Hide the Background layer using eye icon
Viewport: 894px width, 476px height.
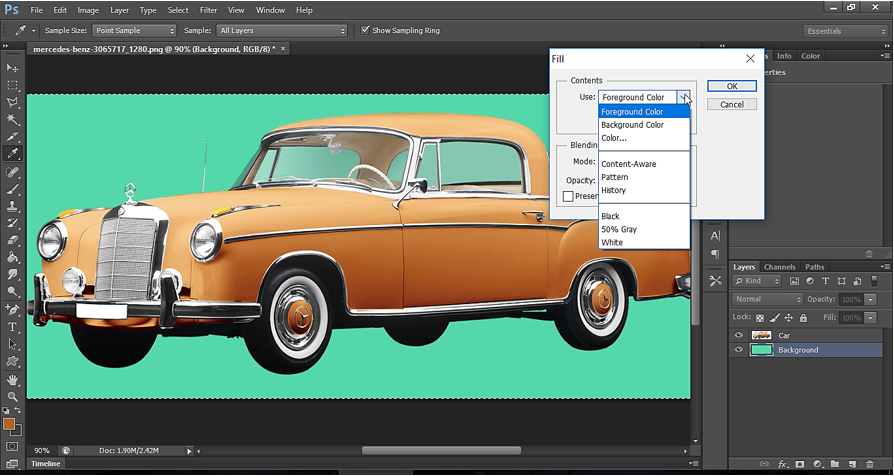(x=738, y=350)
